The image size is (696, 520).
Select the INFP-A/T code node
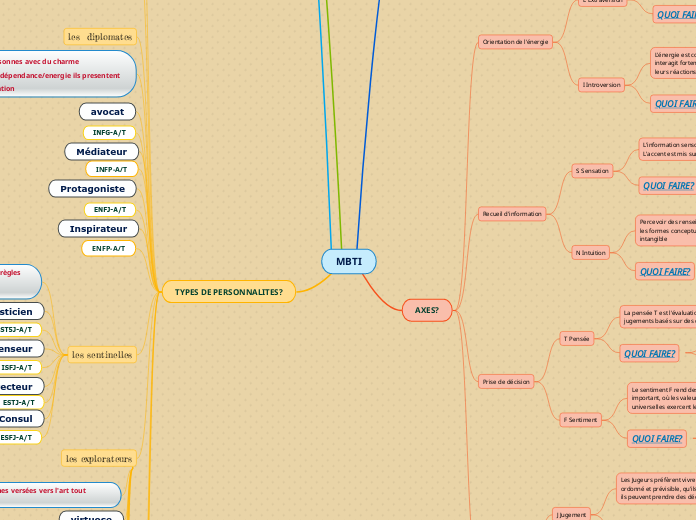coord(111,169)
